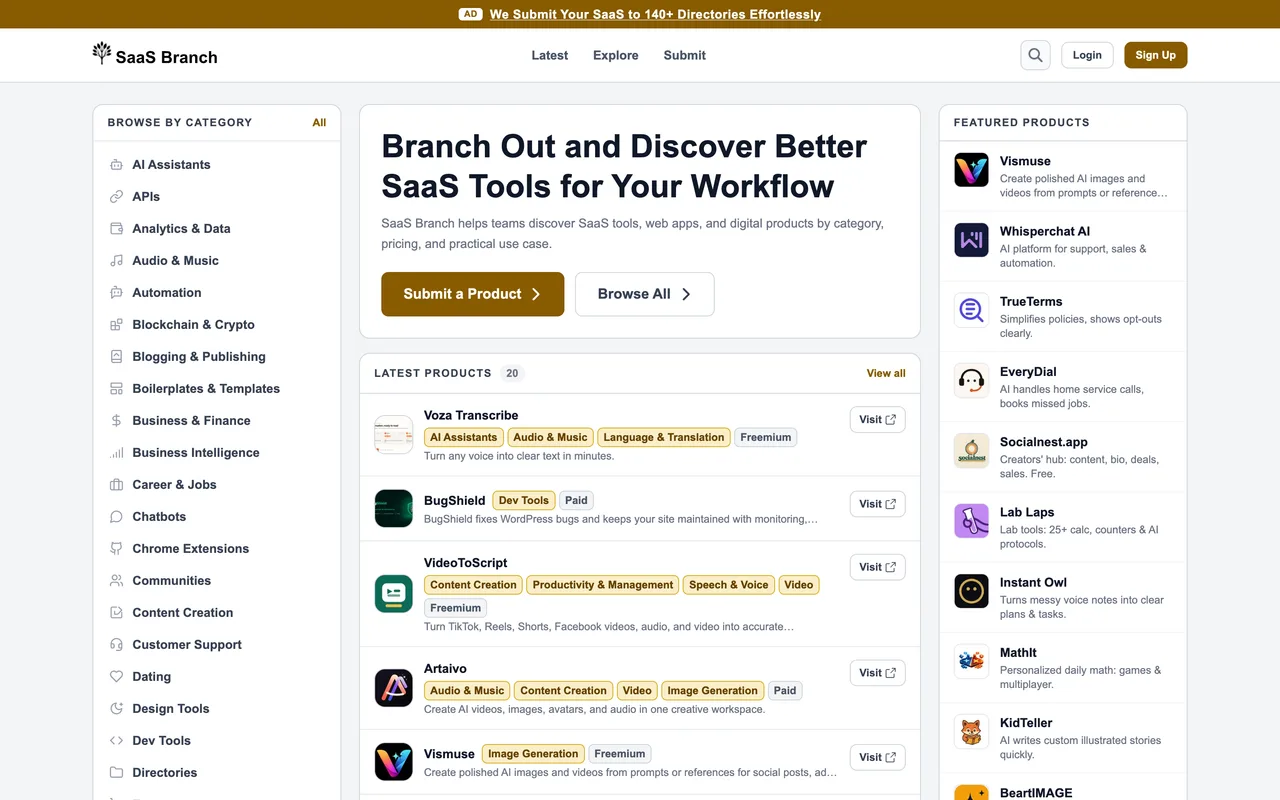Click the KidTeller fox logo
Image resolution: width=1280 pixels, height=800 pixels.
click(x=971, y=731)
